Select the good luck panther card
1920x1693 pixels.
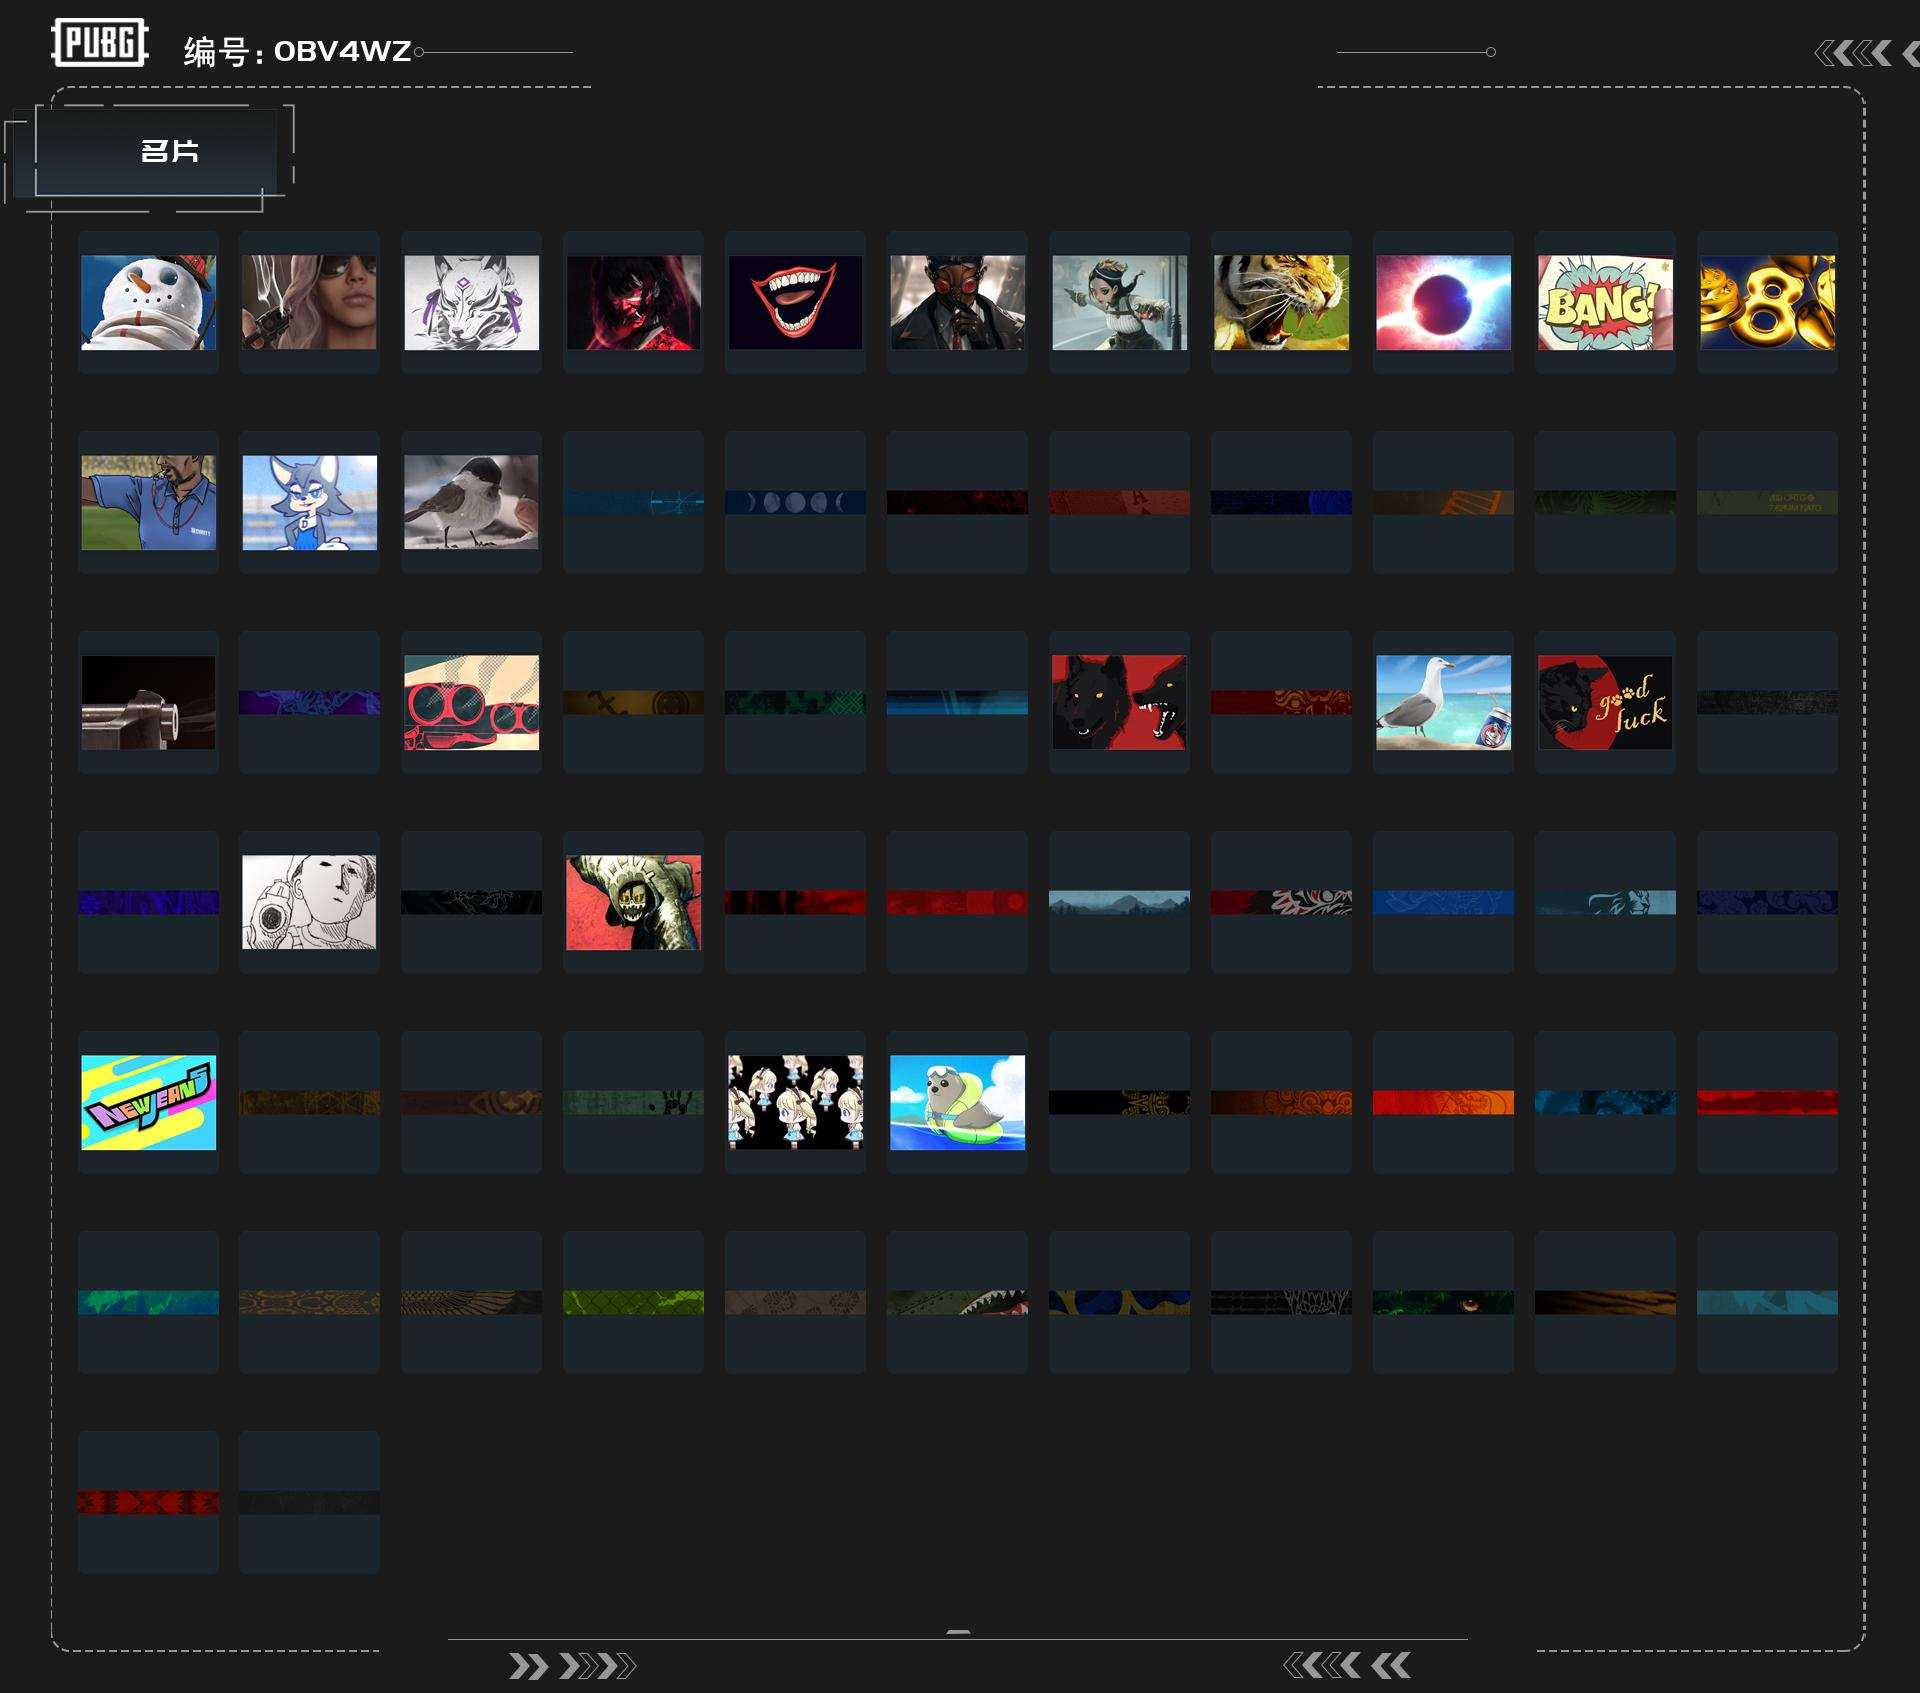(1605, 702)
